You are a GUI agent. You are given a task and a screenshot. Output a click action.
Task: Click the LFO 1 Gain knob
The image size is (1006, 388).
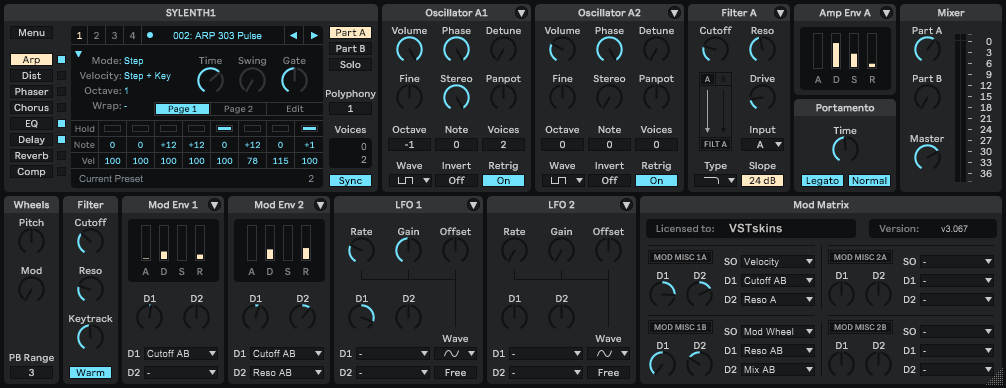(x=409, y=251)
